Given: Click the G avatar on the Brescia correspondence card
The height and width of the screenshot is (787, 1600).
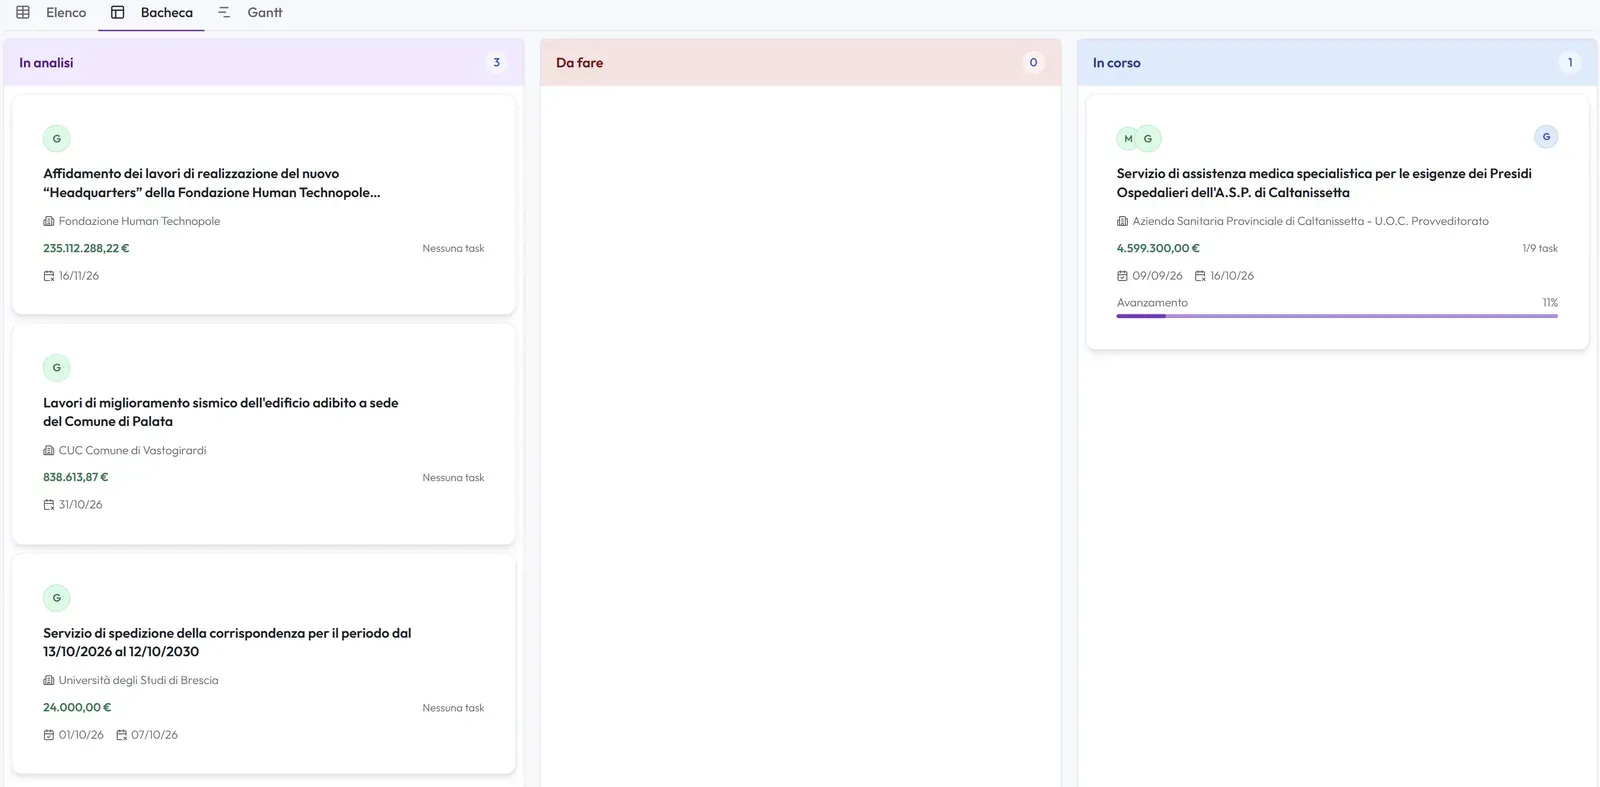Looking at the screenshot, I should (57, 598).
